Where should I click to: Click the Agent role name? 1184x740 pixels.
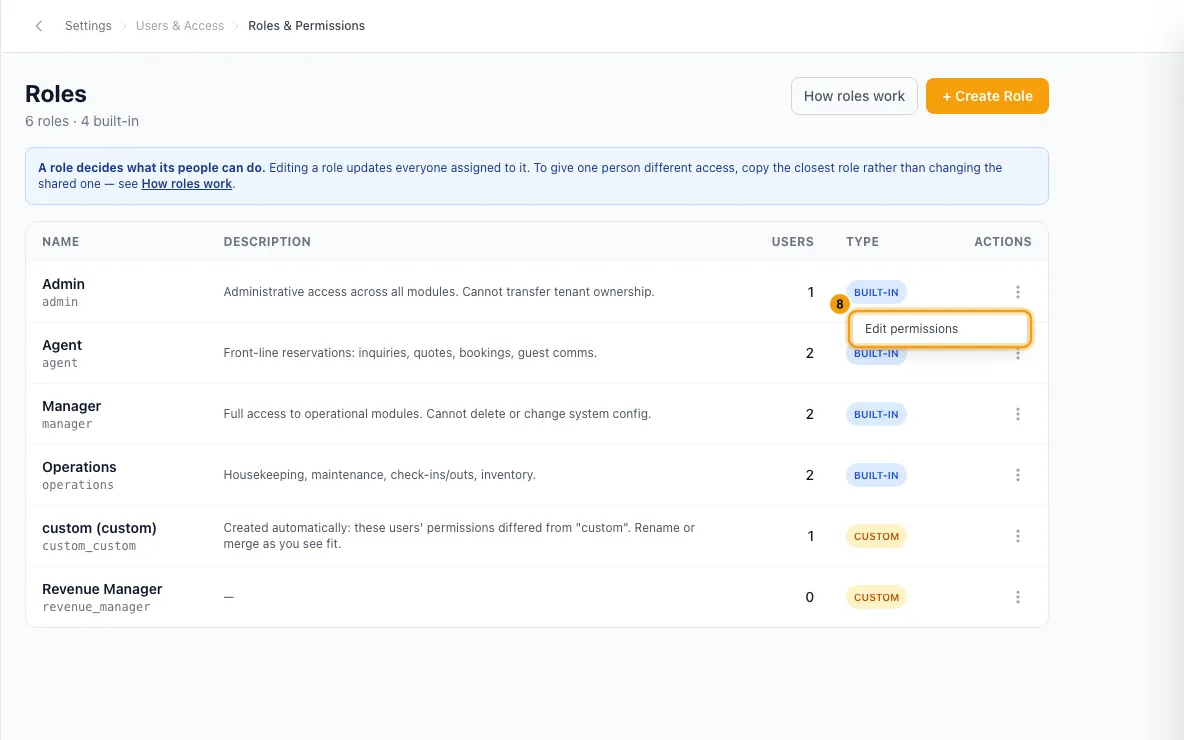click(62, 346)
